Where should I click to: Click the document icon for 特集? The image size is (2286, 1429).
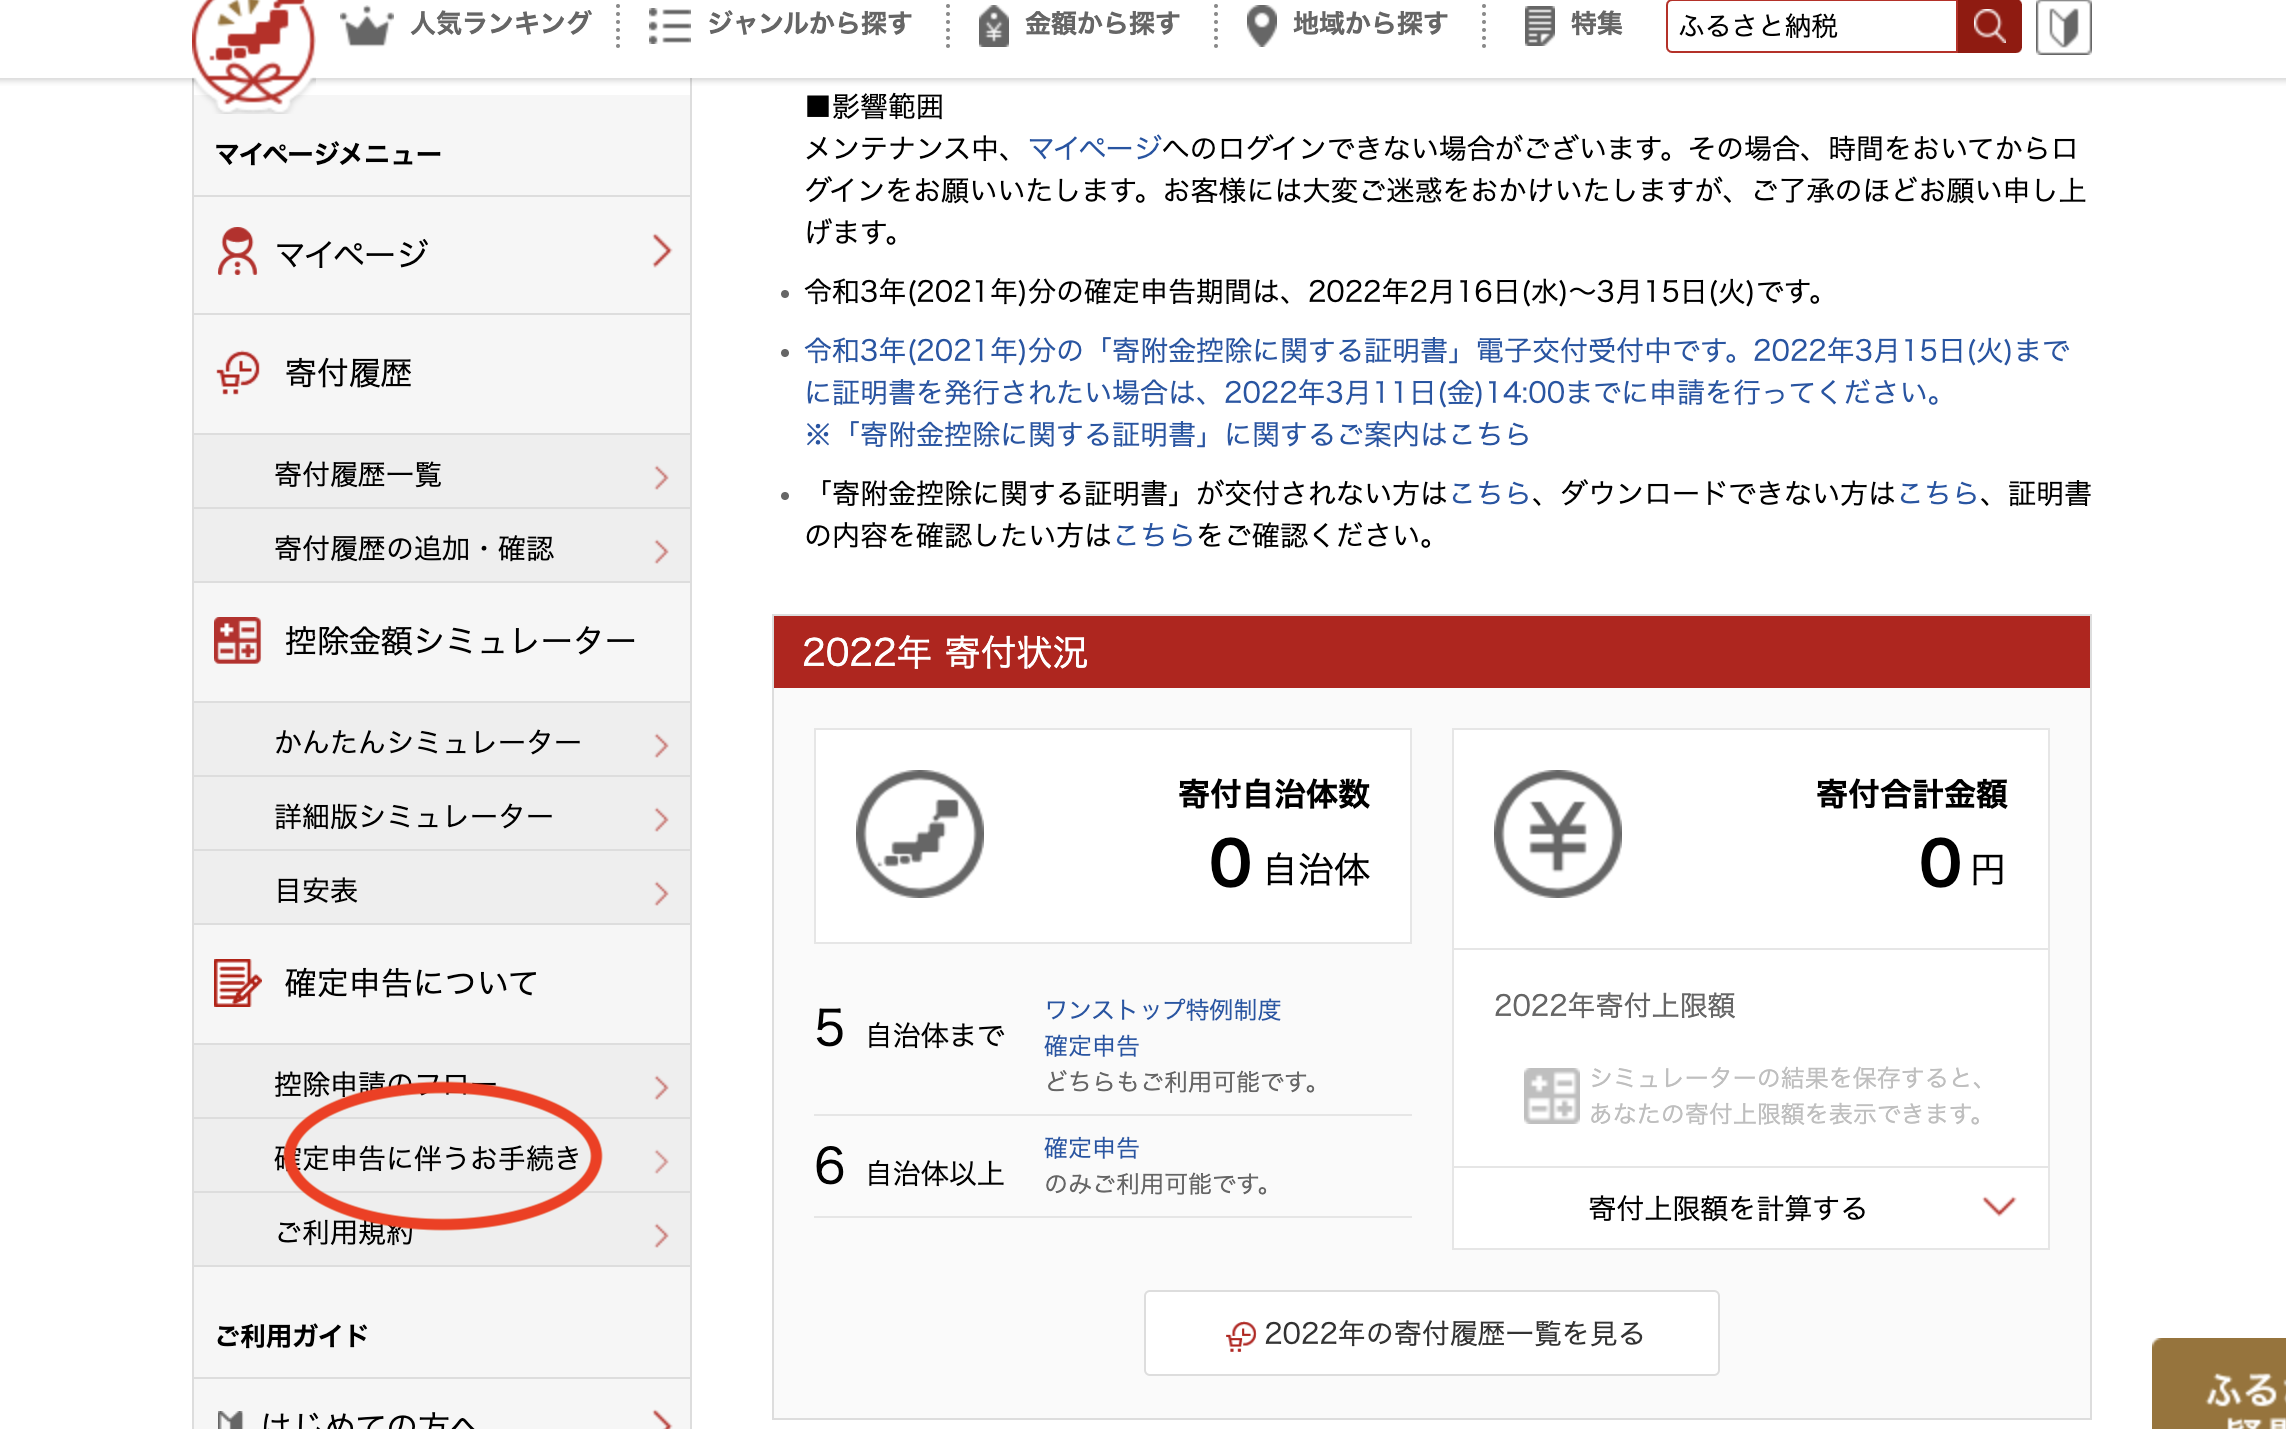tap(1539, 25)
